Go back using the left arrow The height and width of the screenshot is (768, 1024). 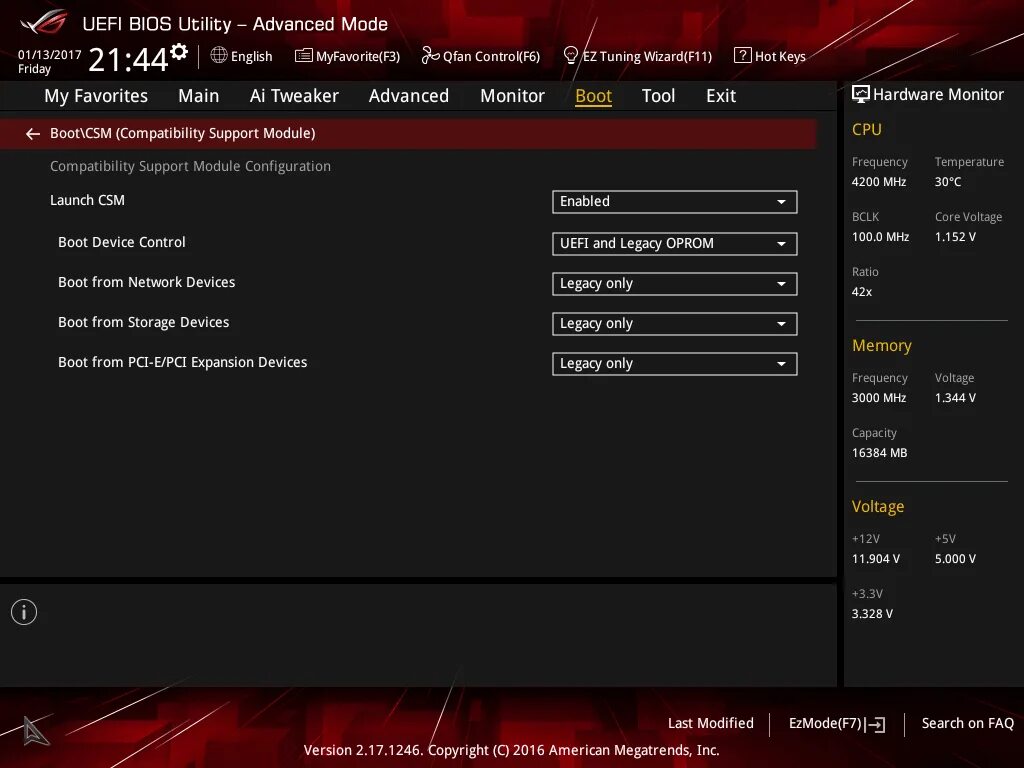(x=33, y=134)
